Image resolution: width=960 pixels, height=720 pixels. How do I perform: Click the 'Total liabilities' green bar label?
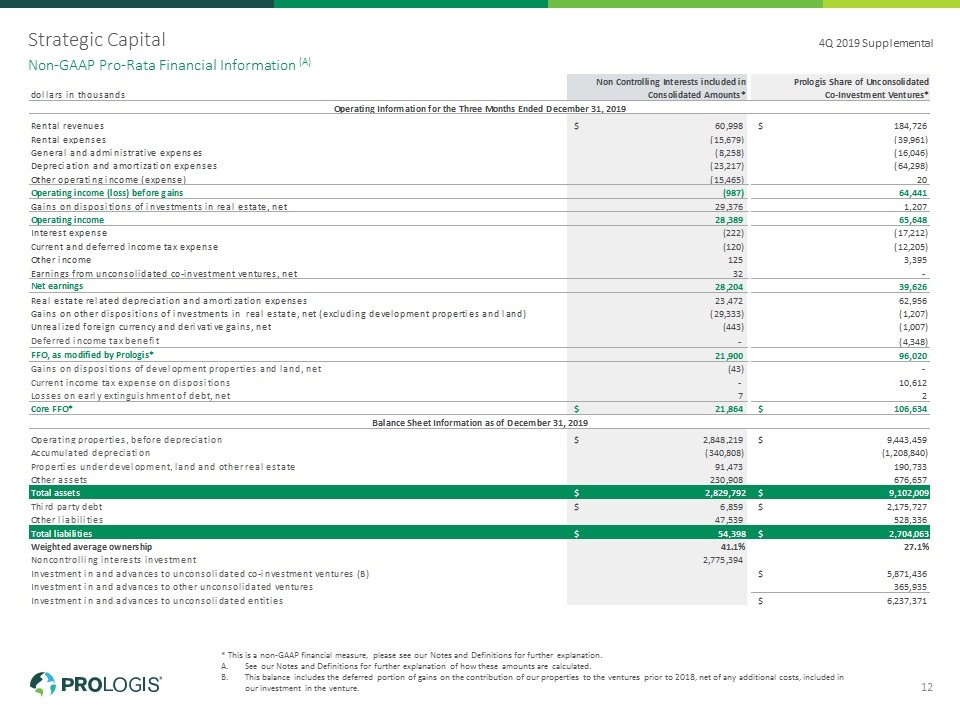click(61, 533)
